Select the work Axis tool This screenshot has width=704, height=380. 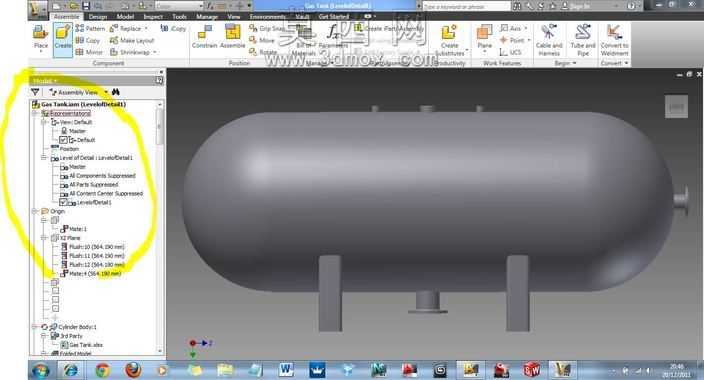[514, 28]
